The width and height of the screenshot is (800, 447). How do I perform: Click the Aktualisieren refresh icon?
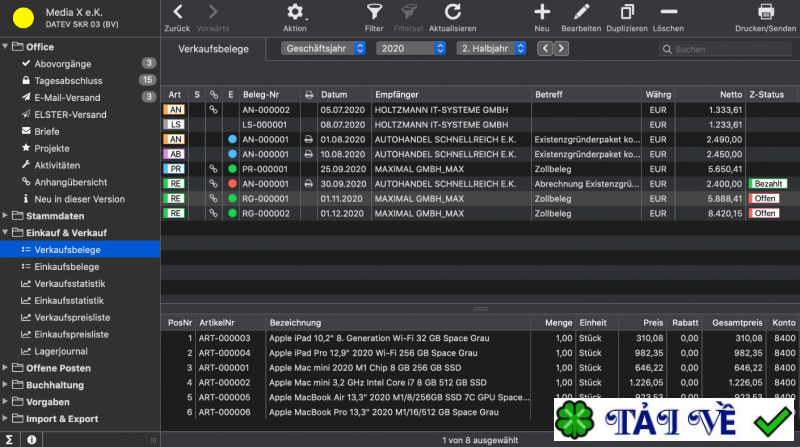[x=452, y=12]
